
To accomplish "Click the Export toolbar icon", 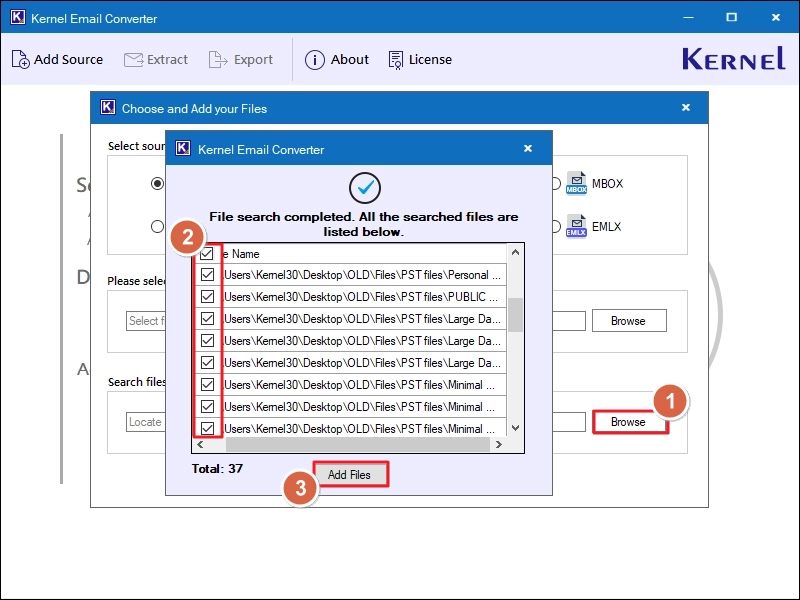I will pyautogui.click(x=218, y=60).
